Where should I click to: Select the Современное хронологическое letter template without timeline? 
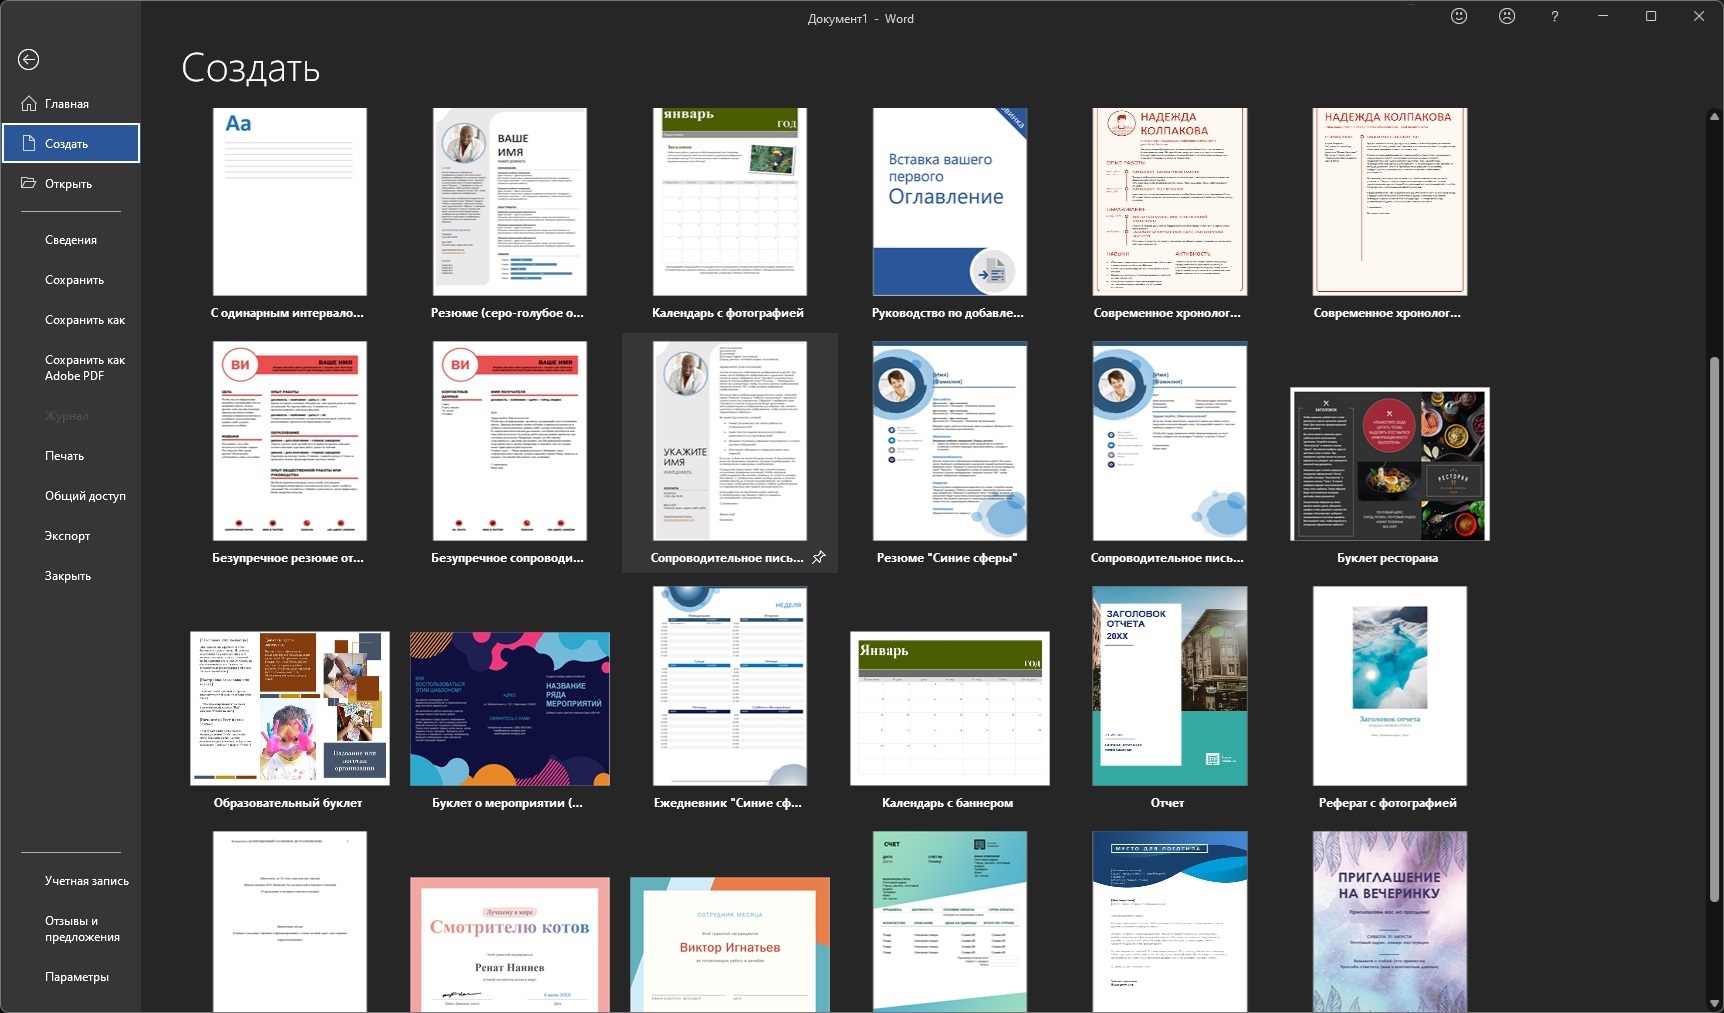(x=1389, y=202)
